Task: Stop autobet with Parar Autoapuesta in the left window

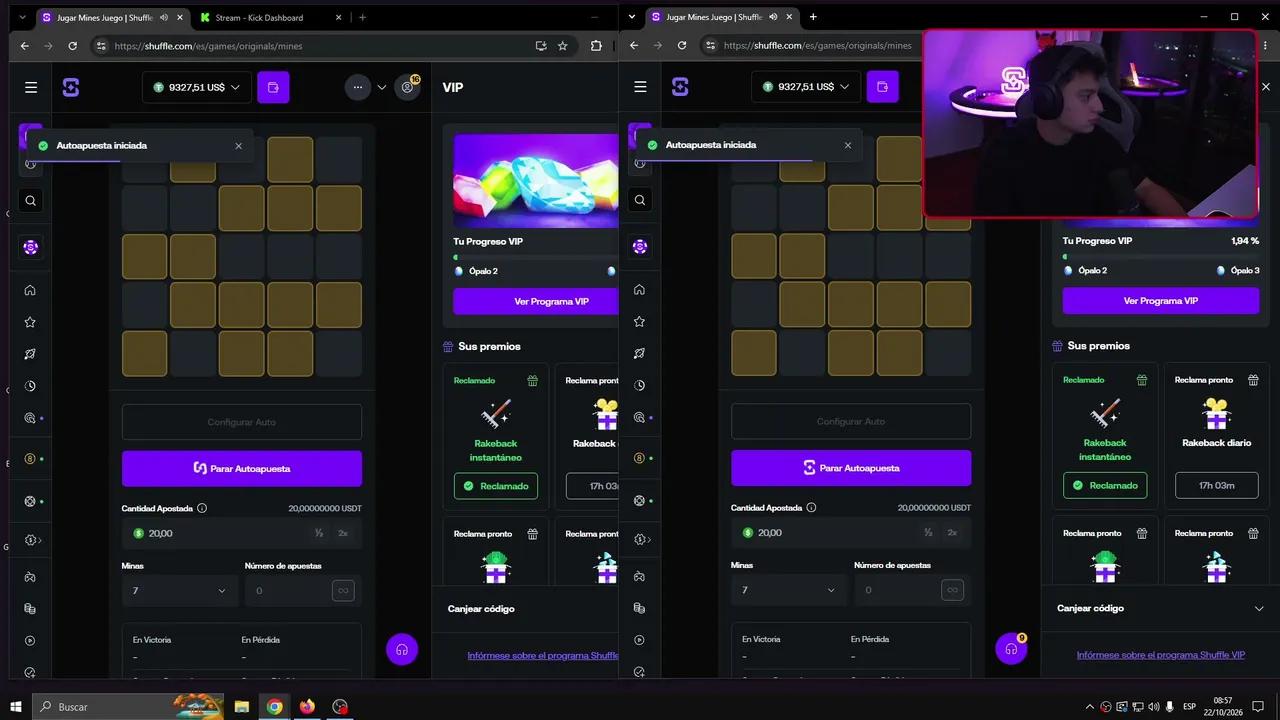Action: tap(242, 468)
